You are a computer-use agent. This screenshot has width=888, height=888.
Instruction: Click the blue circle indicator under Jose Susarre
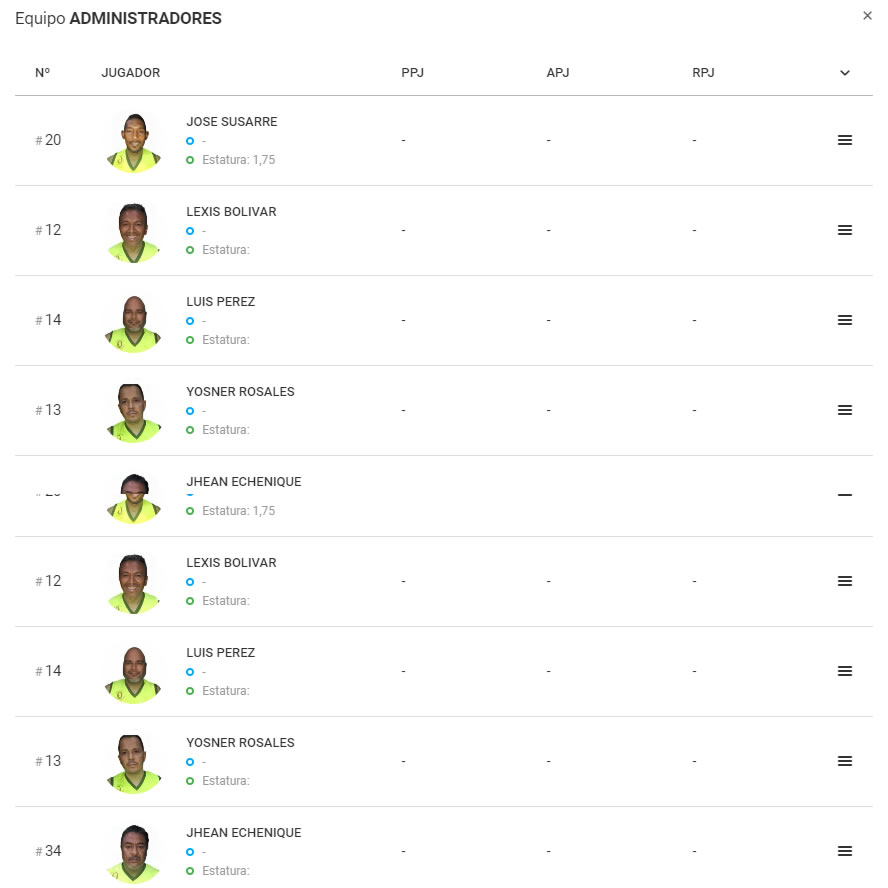(190, 141)
